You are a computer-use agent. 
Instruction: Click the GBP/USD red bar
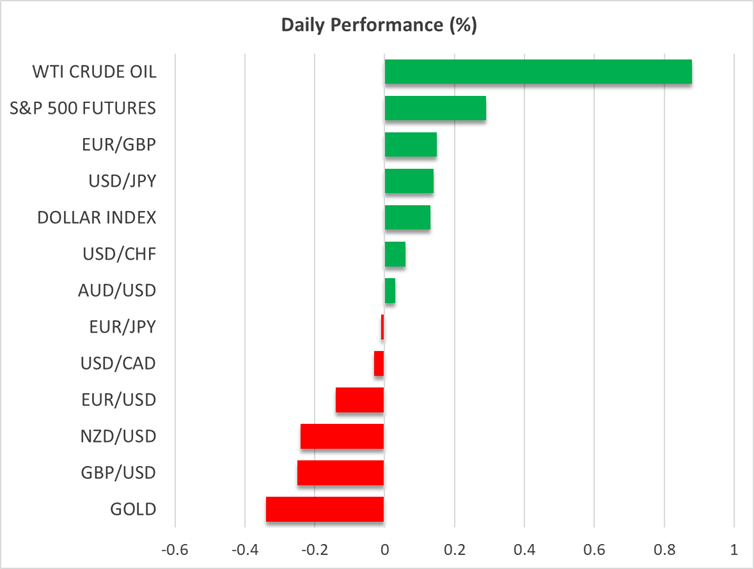pyautogui.click(x=341, y=473)
